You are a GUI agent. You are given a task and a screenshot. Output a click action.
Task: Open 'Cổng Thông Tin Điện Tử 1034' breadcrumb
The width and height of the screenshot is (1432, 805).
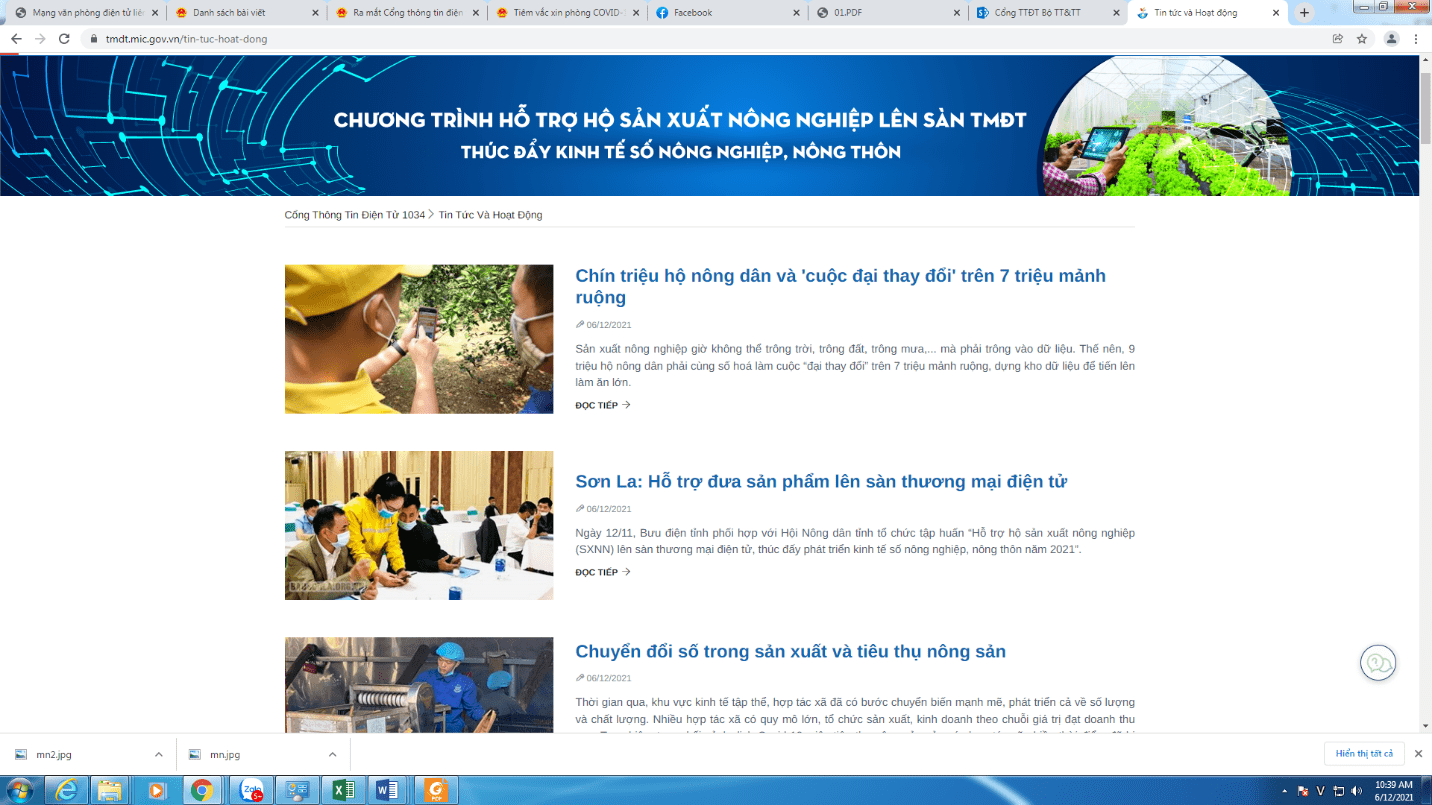click(355, 215)
